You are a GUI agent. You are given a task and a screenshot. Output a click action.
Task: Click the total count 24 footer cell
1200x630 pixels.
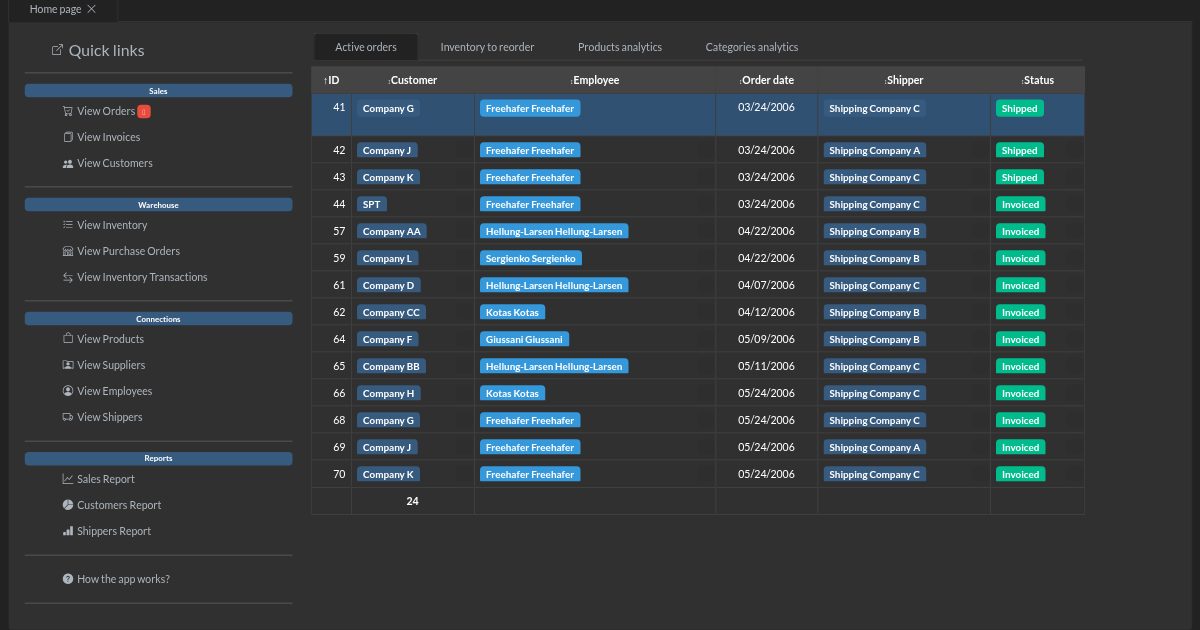[x=412, y=501]
